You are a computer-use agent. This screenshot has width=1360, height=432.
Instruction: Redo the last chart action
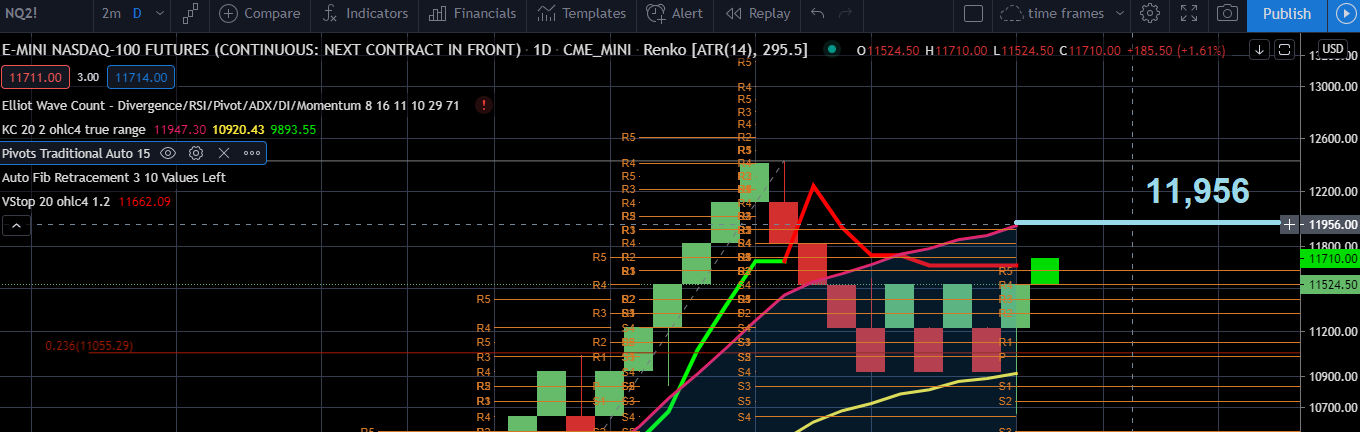[846, 14]
